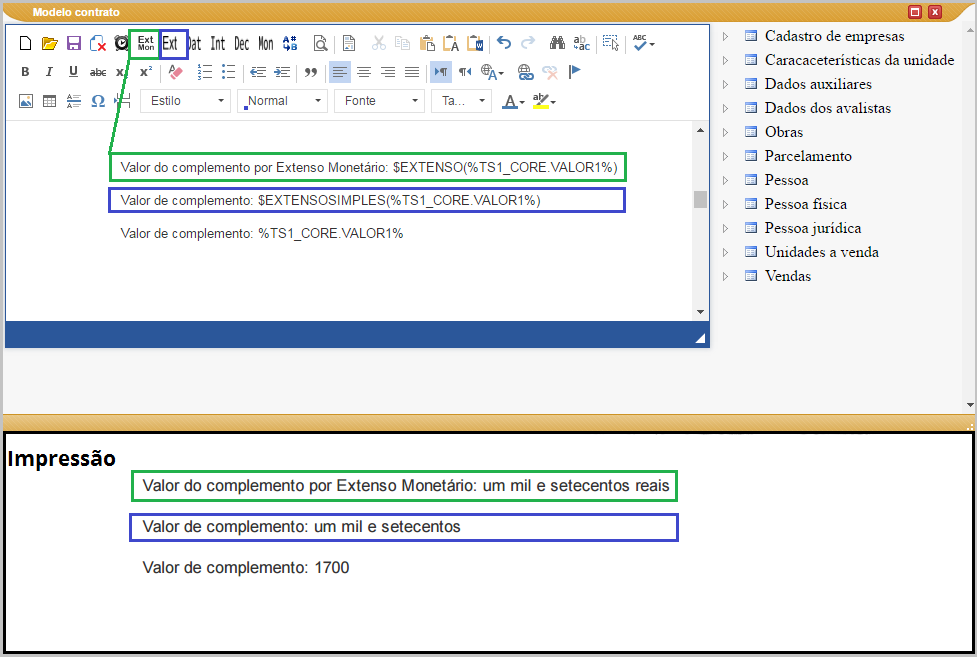Image resolution: width=977 pixels, height=657 pixels.
Task: Save the contract template
Action: (74, 44)
